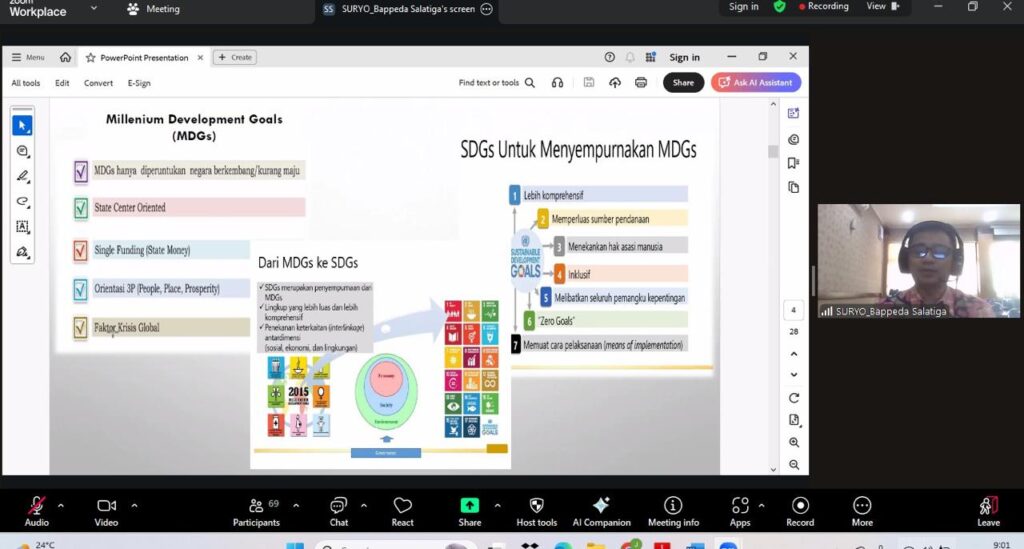Viewport: 1024px width, 549px height.
Task: Expand the Video options chevron
Action: tap(134, 505)
